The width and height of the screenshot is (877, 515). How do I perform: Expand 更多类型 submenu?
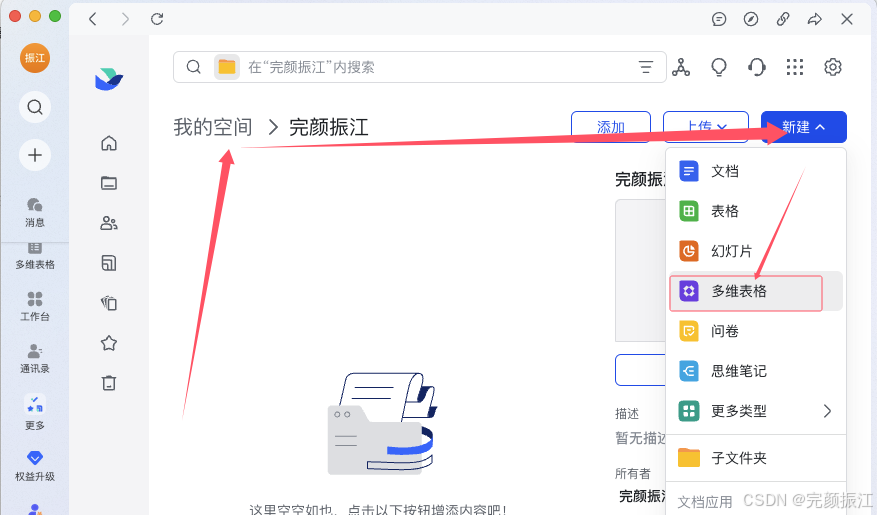[756, 412]
